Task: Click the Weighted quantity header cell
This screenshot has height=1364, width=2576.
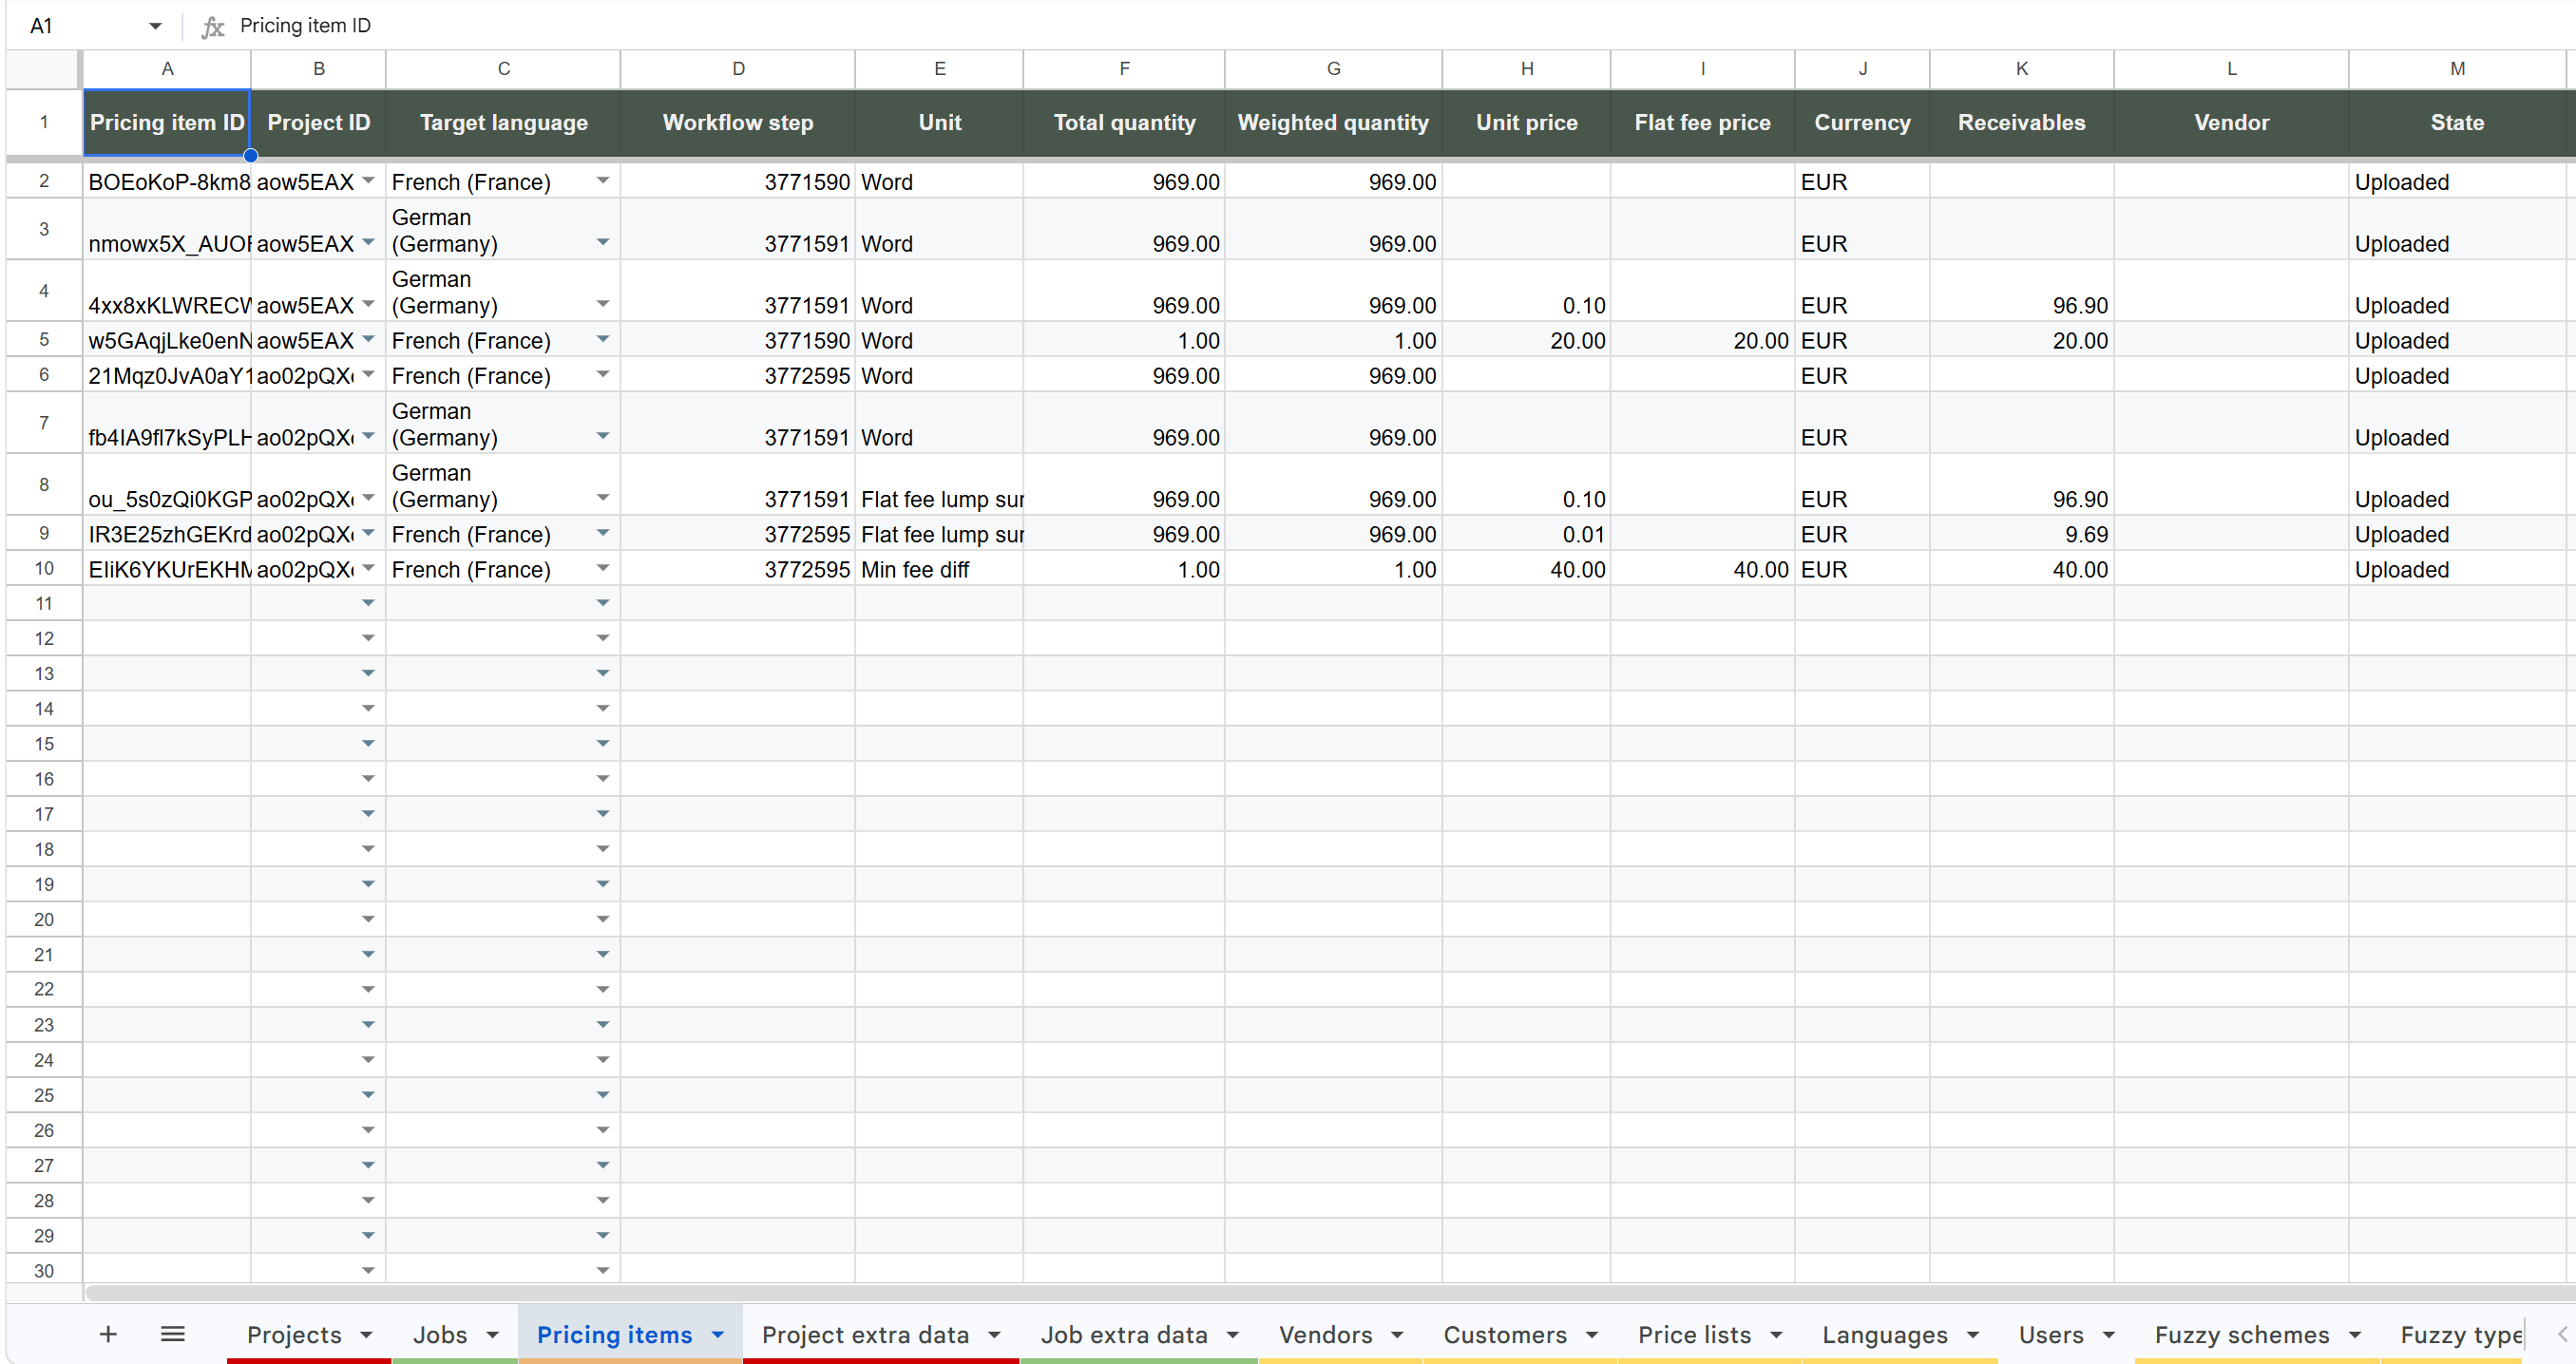Action: [x=1333, y=122]
